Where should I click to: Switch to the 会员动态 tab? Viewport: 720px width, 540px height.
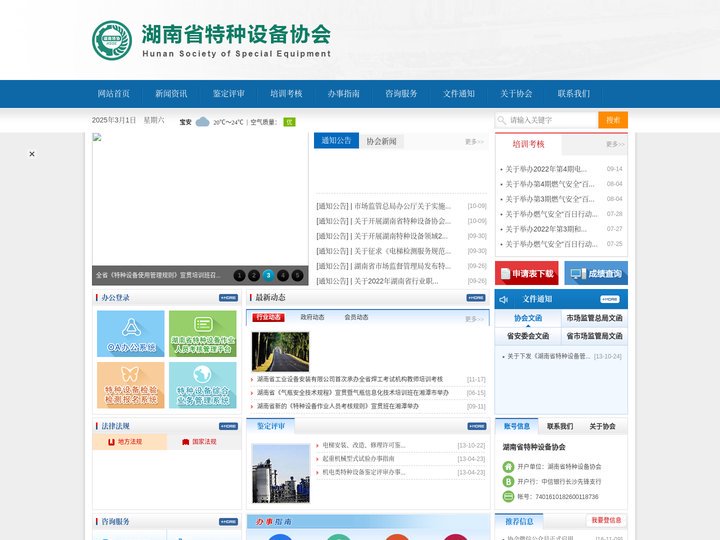pyautogui.click(x=356, y=317)
